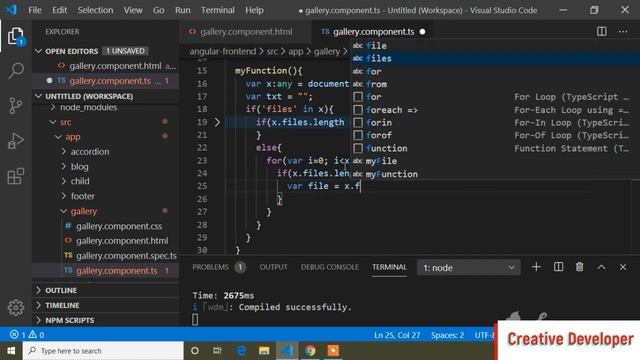The image size is (640, 360).
Task: Expand the Outline section
Action: (105, 290)
